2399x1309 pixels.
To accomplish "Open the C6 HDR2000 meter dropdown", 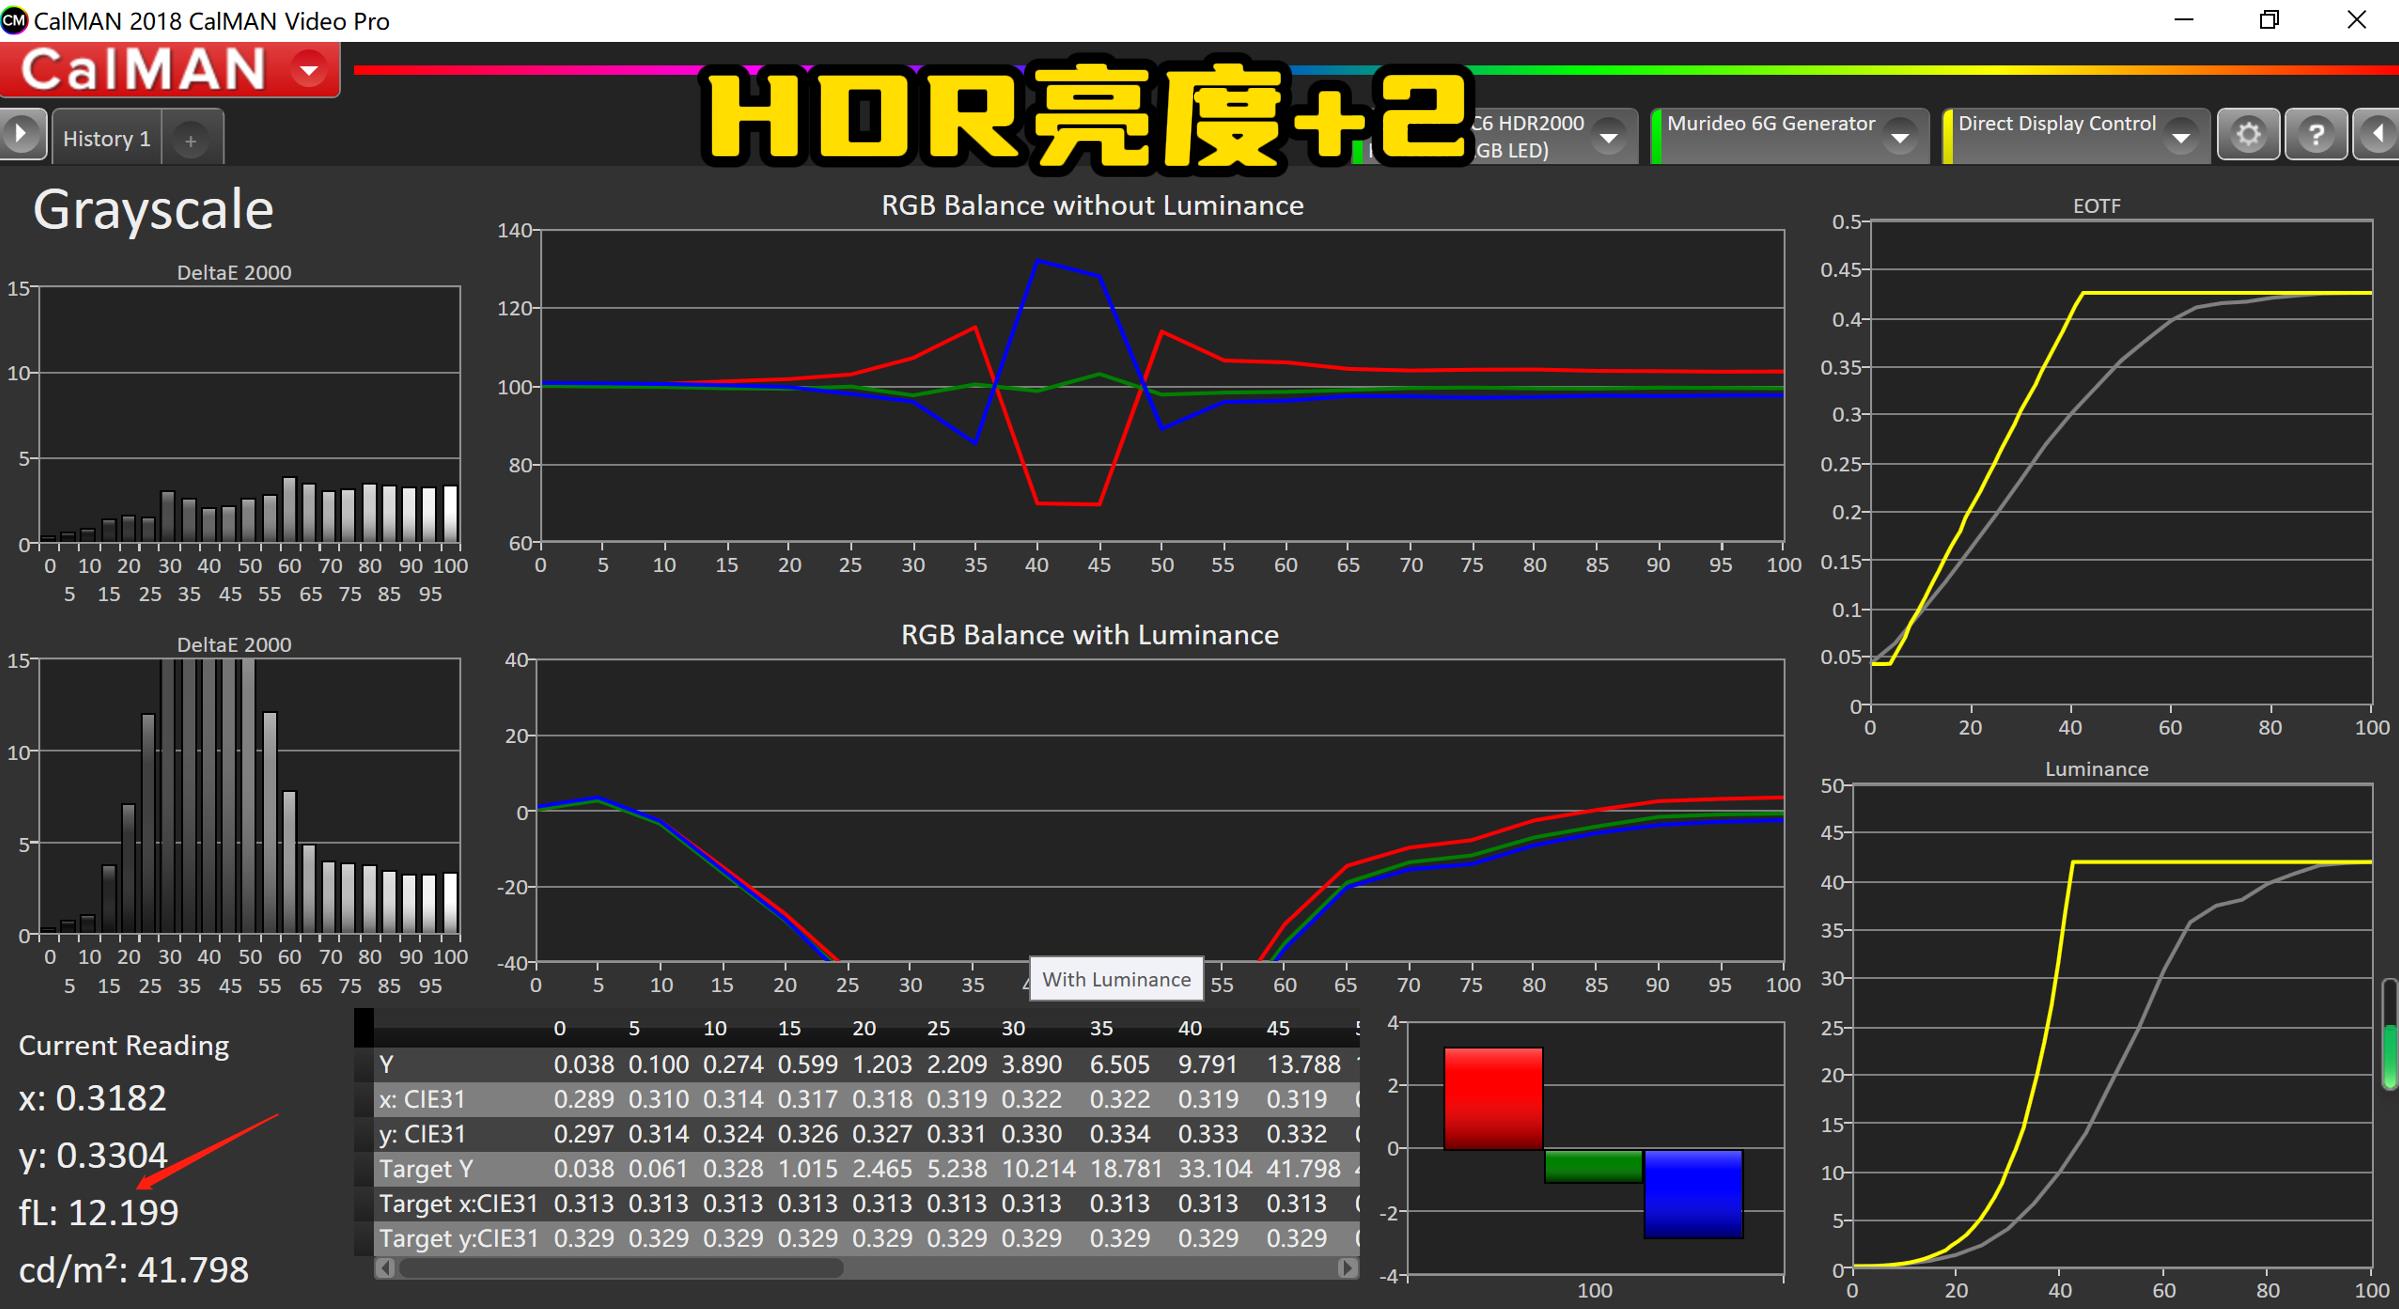I will click(1608, 136).
